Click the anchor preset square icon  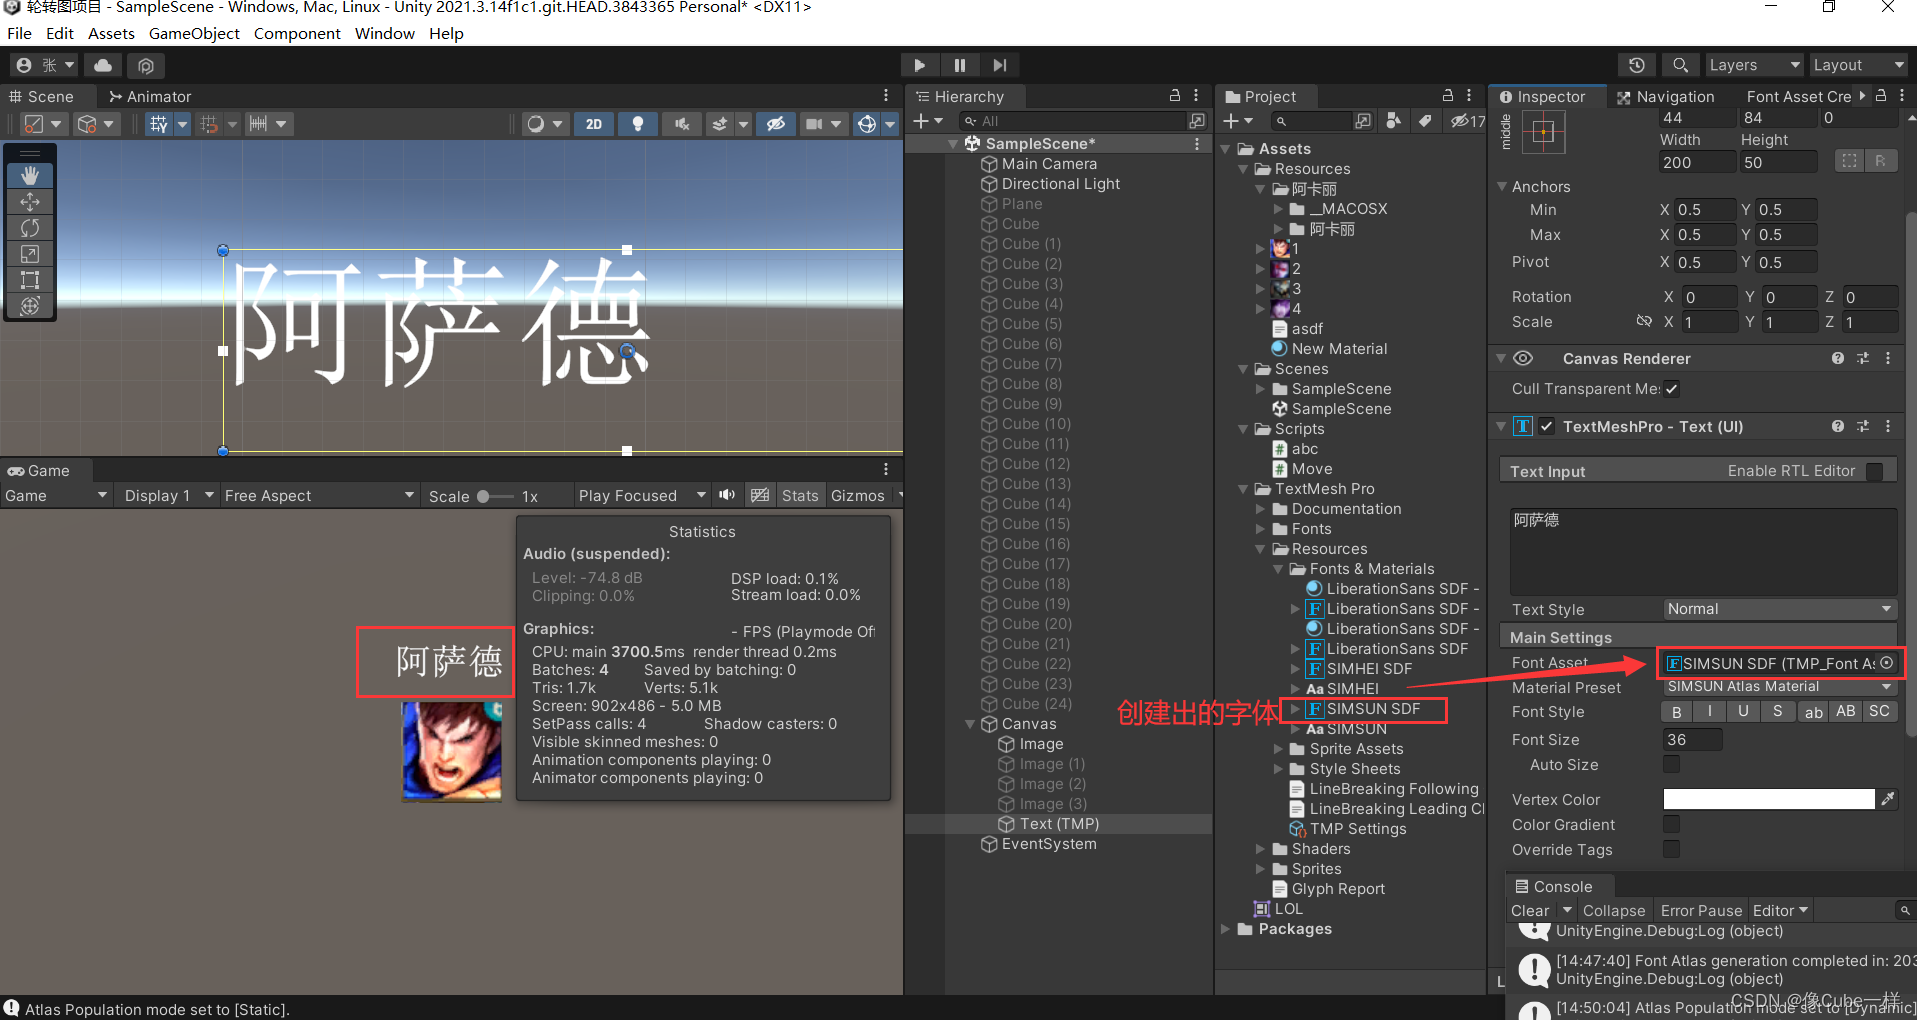coord(1543,132)
